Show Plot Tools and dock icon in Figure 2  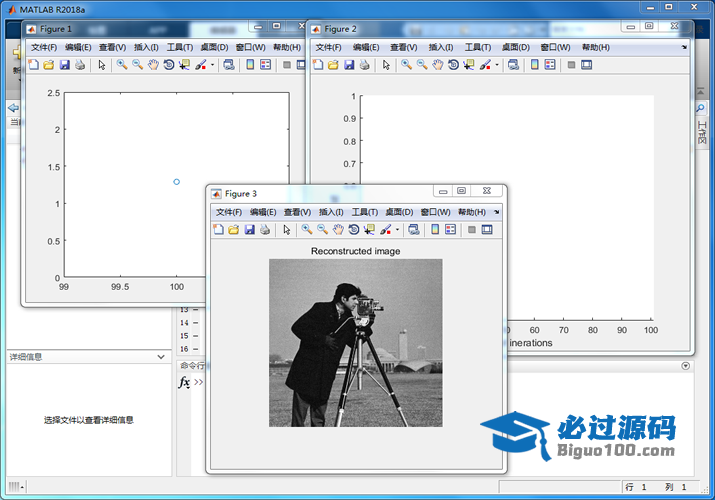click(x=586, y=65)
